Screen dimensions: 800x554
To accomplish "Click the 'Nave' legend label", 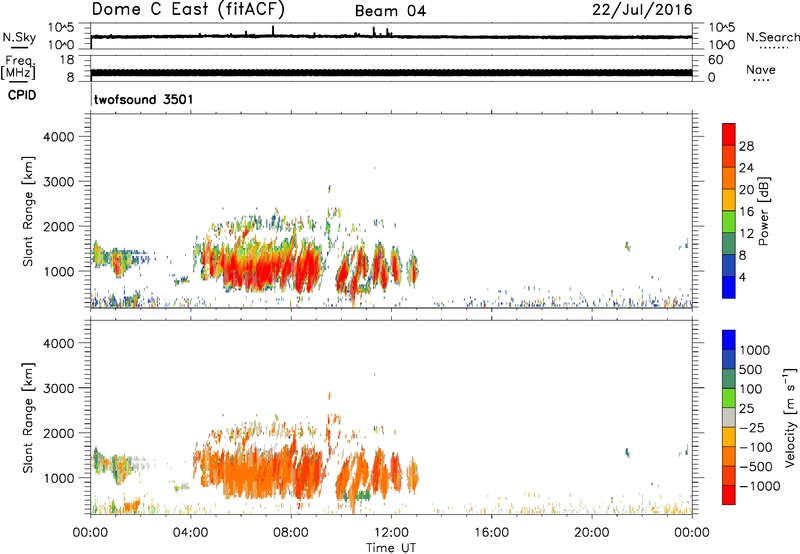I will pyautogui.click(x=761, y=69).
